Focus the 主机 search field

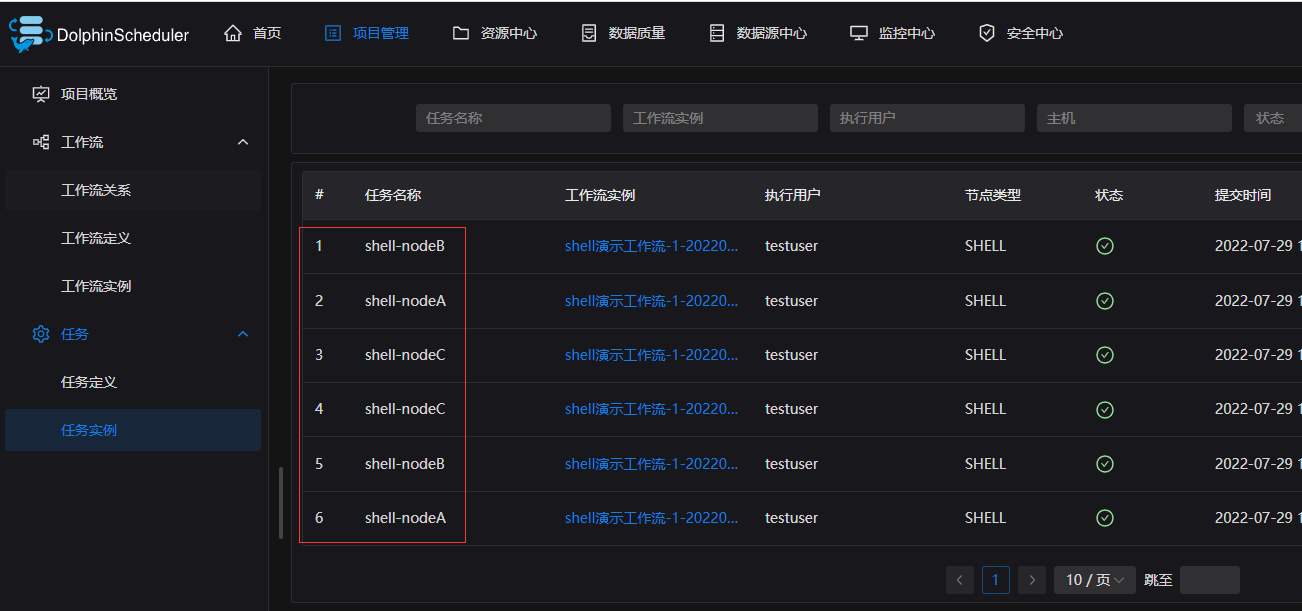click(1134, 118)
